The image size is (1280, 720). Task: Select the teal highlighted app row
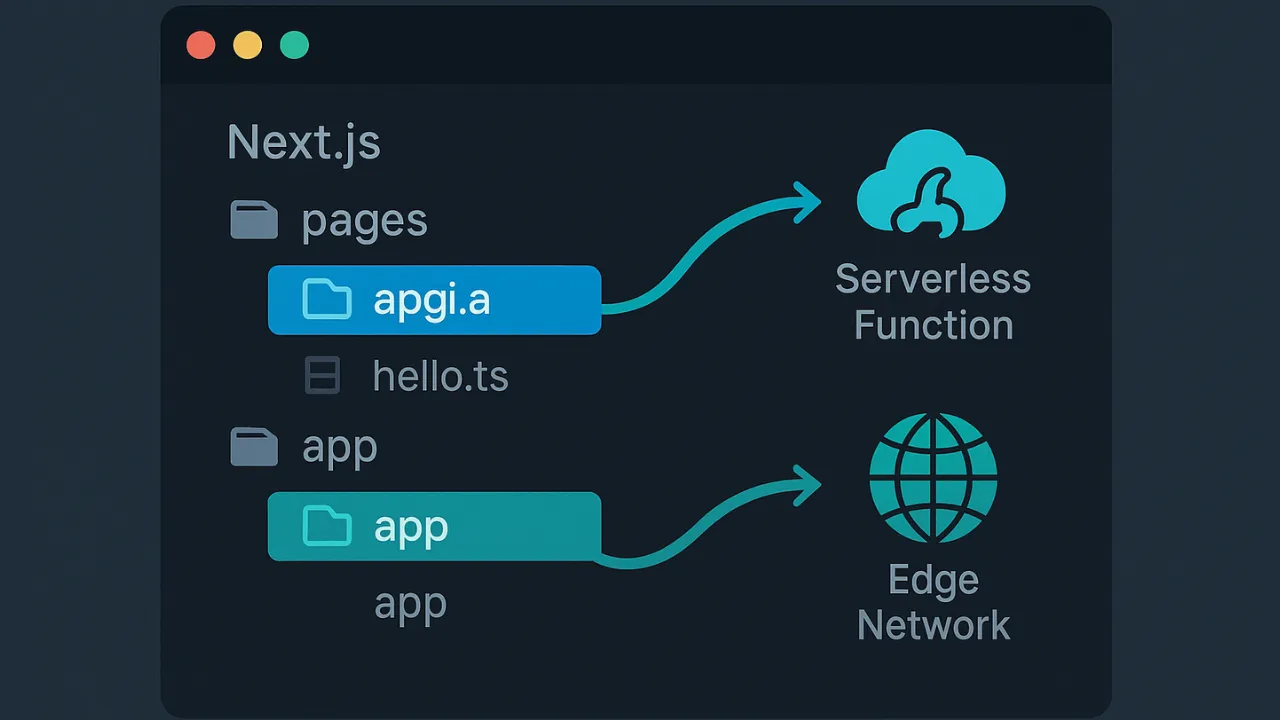click(x=434, y=526)
